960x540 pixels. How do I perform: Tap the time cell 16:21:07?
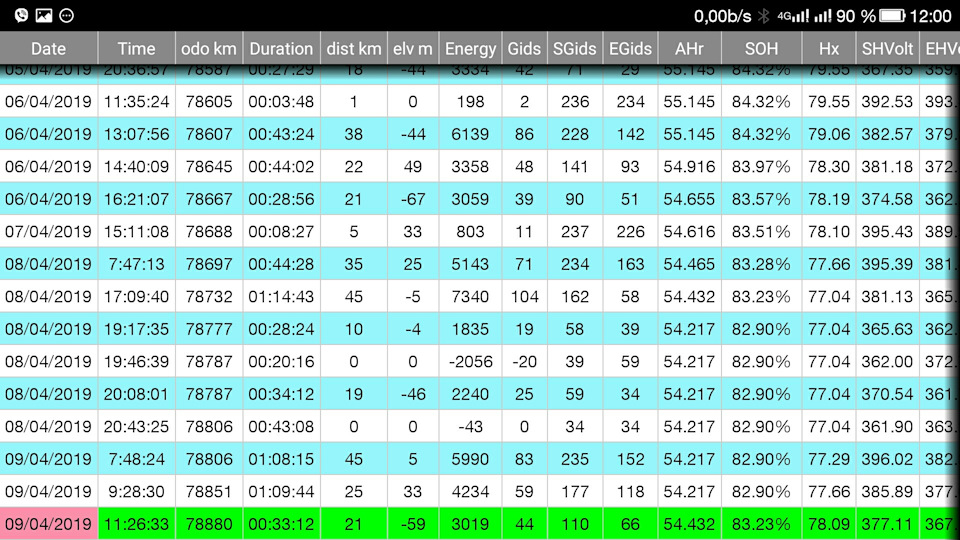point(137,199)
